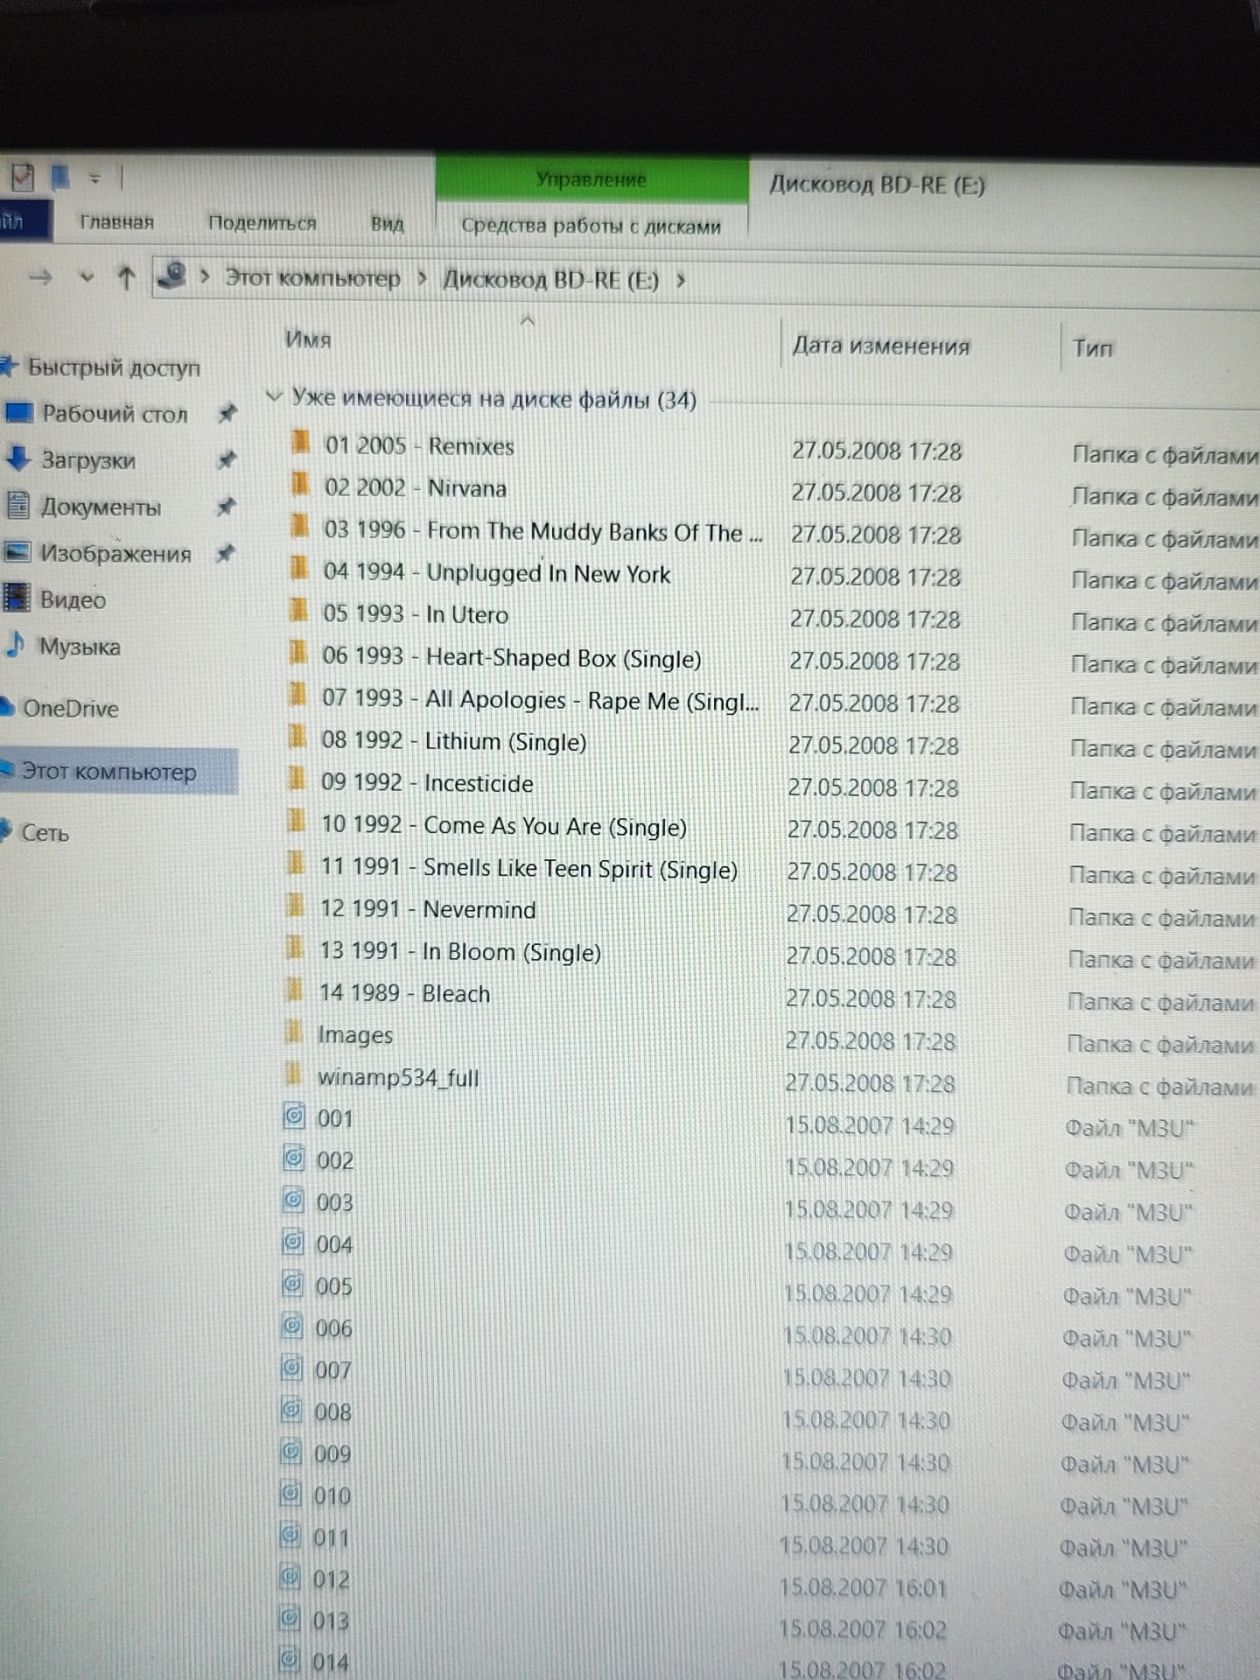Image resolution: width=1260 pixels, height=1680 pixels.
Task: Select 'Быстрый доступ' in the navigation pane
Action: coord(114,367)
